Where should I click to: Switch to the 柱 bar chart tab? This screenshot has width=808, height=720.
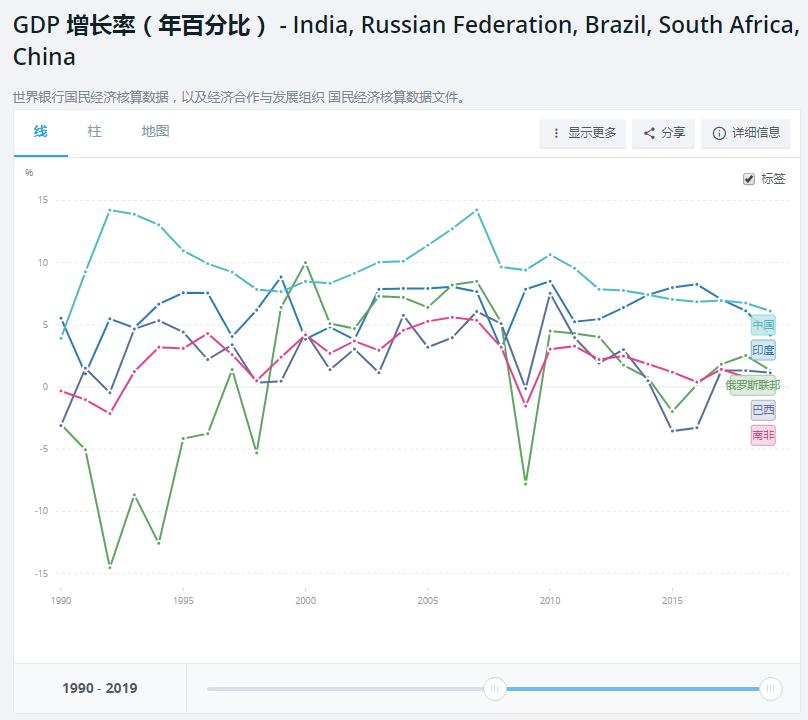tap(94, 131)
